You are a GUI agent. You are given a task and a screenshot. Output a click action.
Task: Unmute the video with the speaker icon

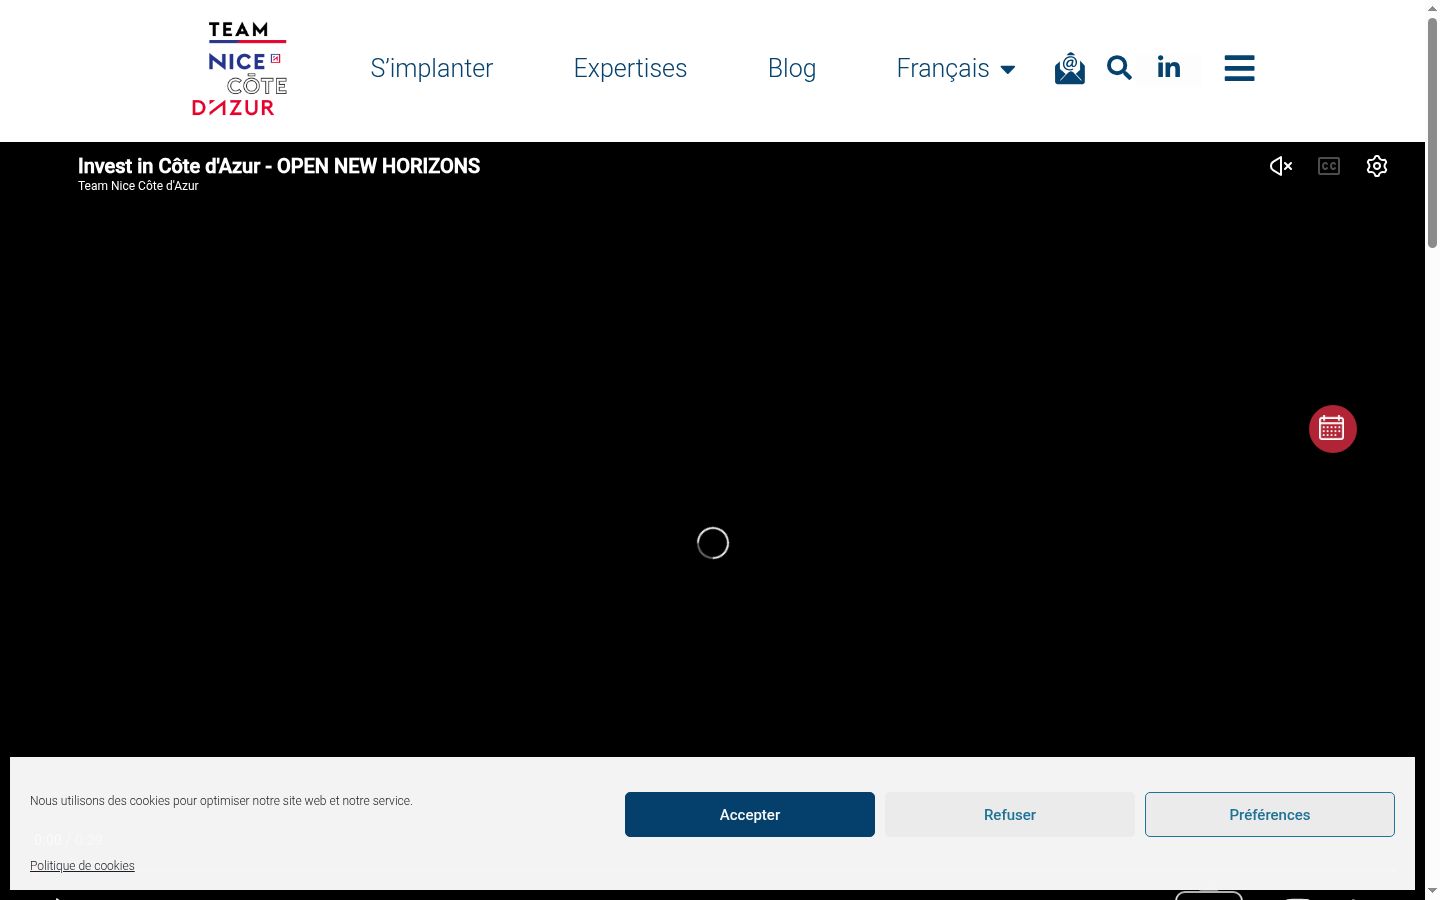[x=1281, y=166]
